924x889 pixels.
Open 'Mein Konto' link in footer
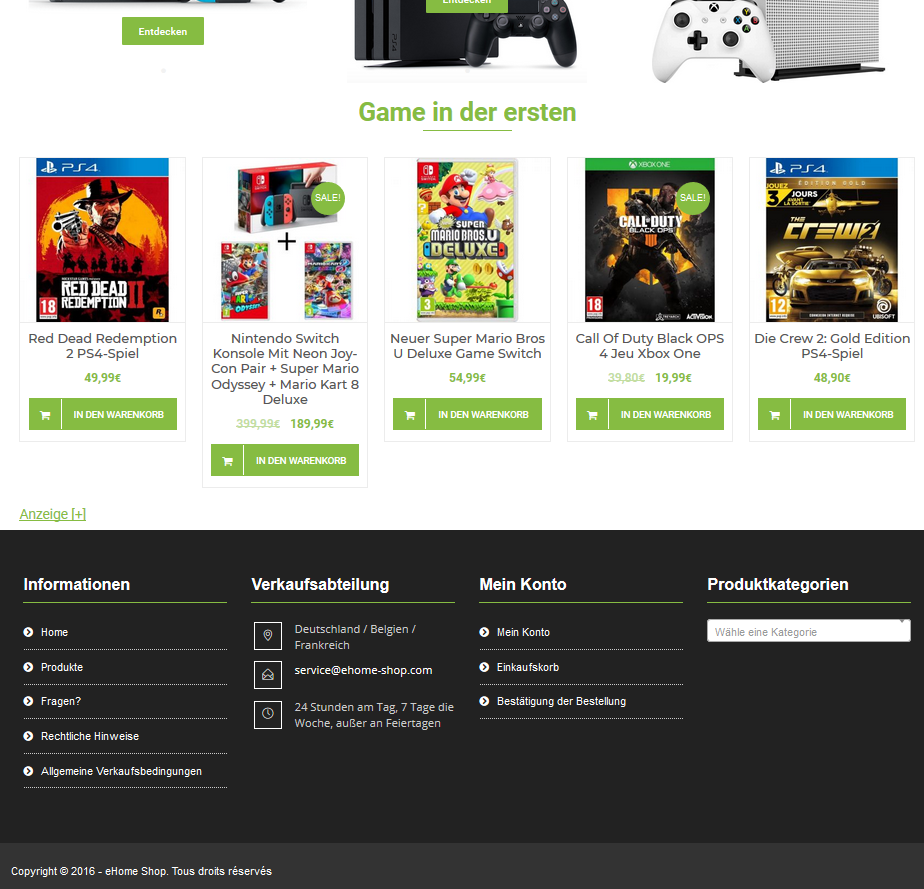[523, 632]
